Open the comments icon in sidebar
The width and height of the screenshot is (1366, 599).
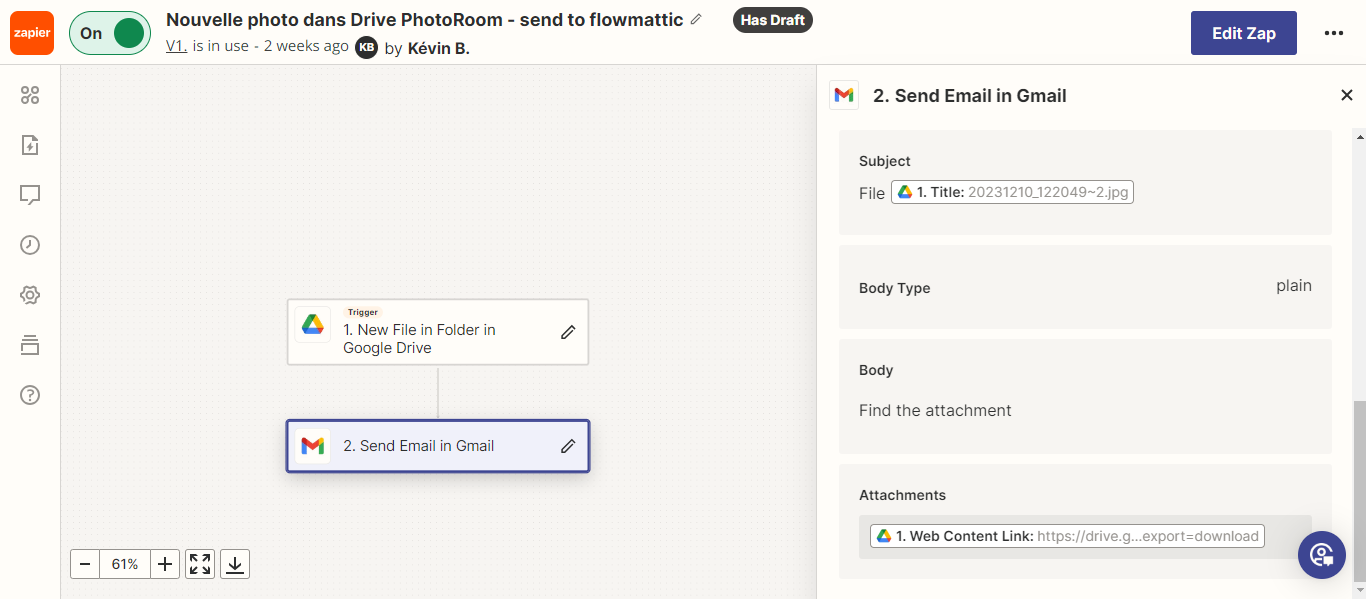[x=30, y=195]
